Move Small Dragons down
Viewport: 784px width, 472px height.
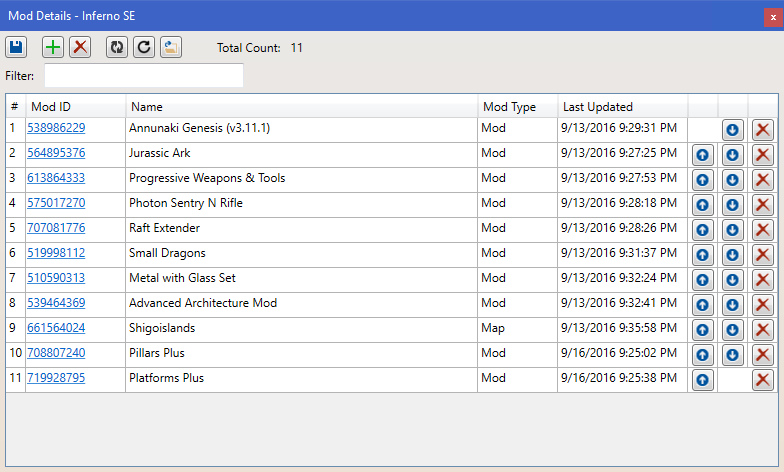[732, 255]
